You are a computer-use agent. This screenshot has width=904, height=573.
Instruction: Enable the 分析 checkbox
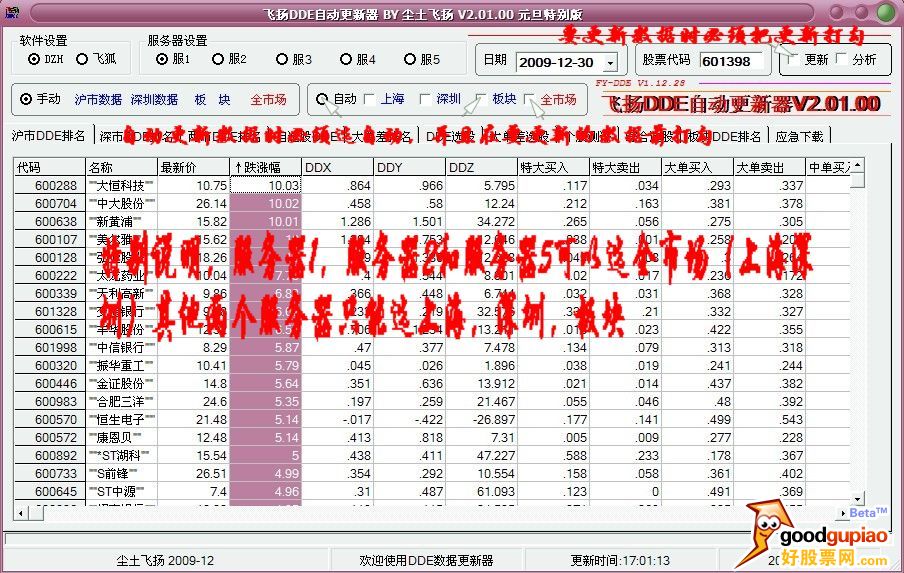click(x=842, y=59)
